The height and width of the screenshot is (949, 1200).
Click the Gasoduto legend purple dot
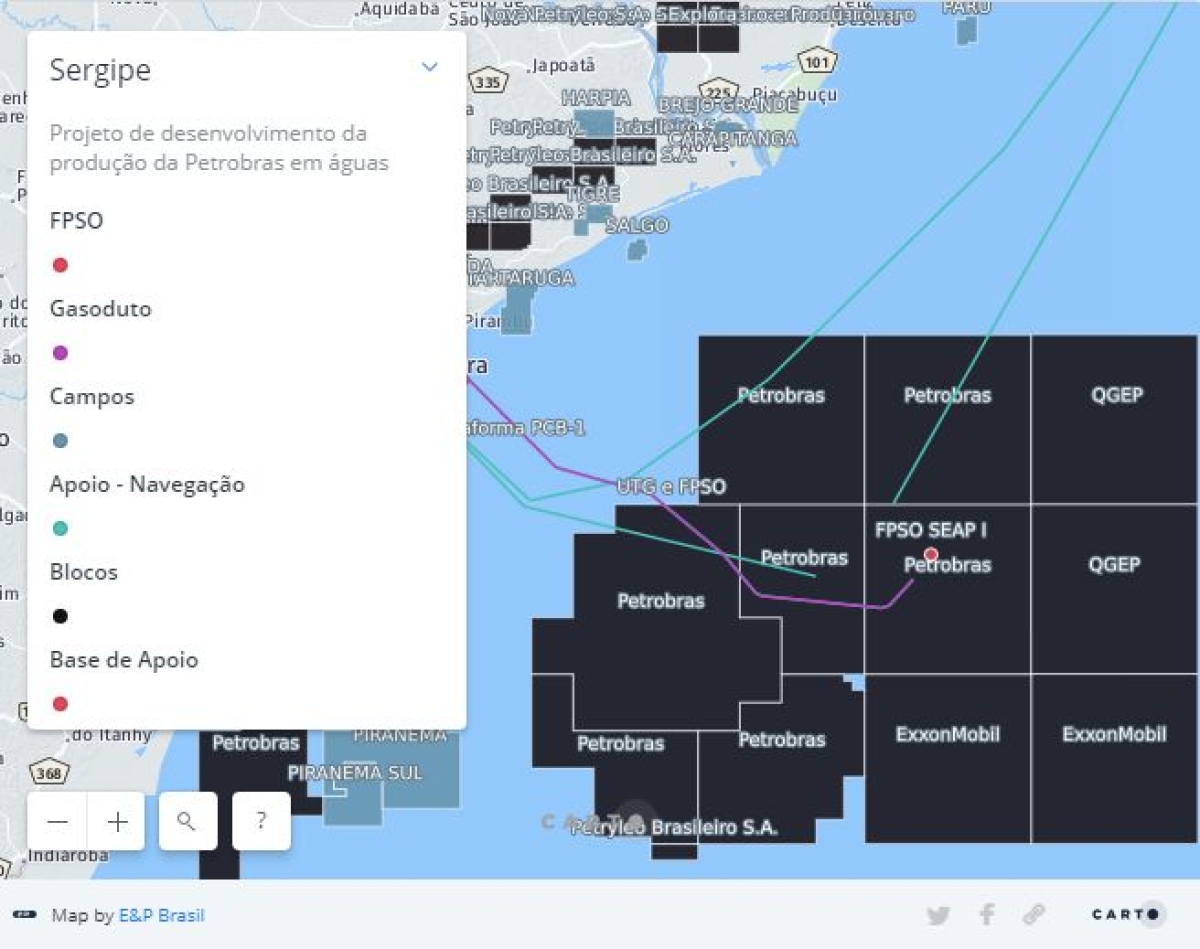click(60, 353)
